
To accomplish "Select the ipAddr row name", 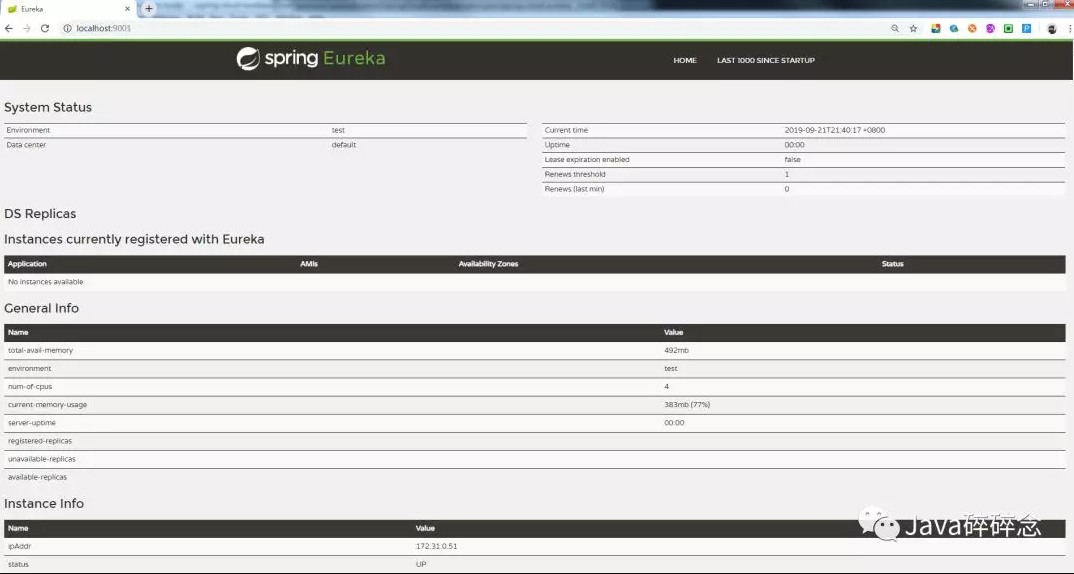I will coord(19,547).
